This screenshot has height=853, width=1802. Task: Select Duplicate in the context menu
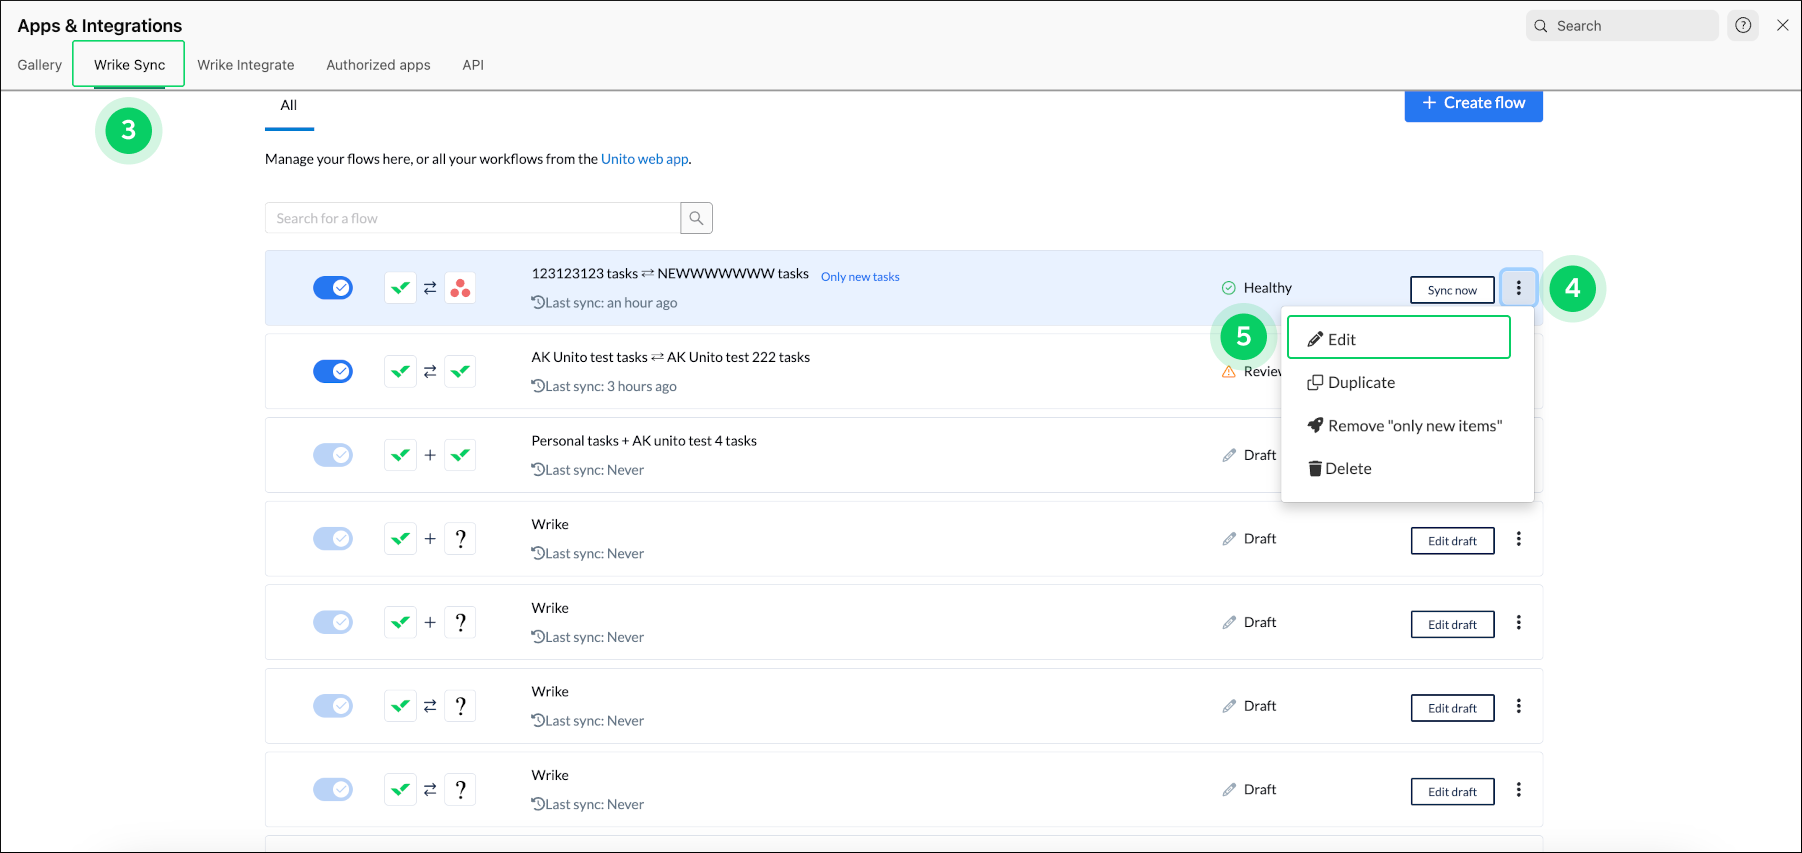pyautogui.click(x=1360, y=383)
